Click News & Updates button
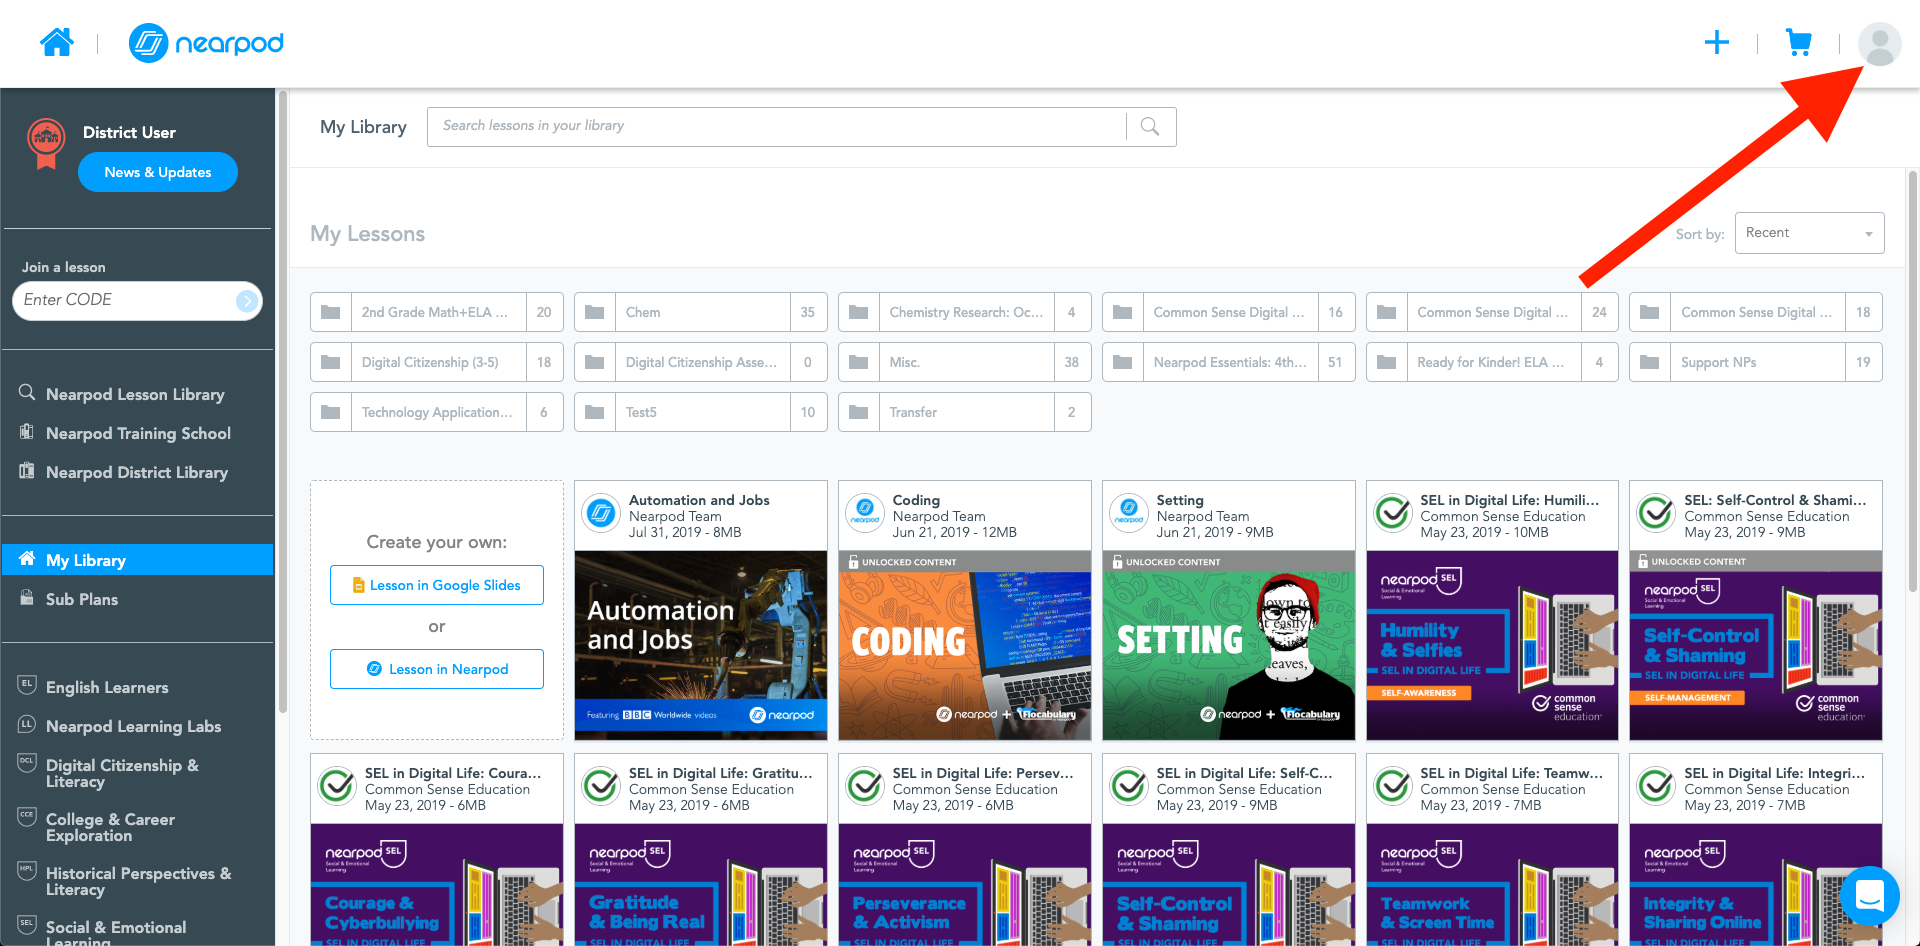Image resolution: width=1920 pixels, height=946 pixels. (x=158, y=172)
